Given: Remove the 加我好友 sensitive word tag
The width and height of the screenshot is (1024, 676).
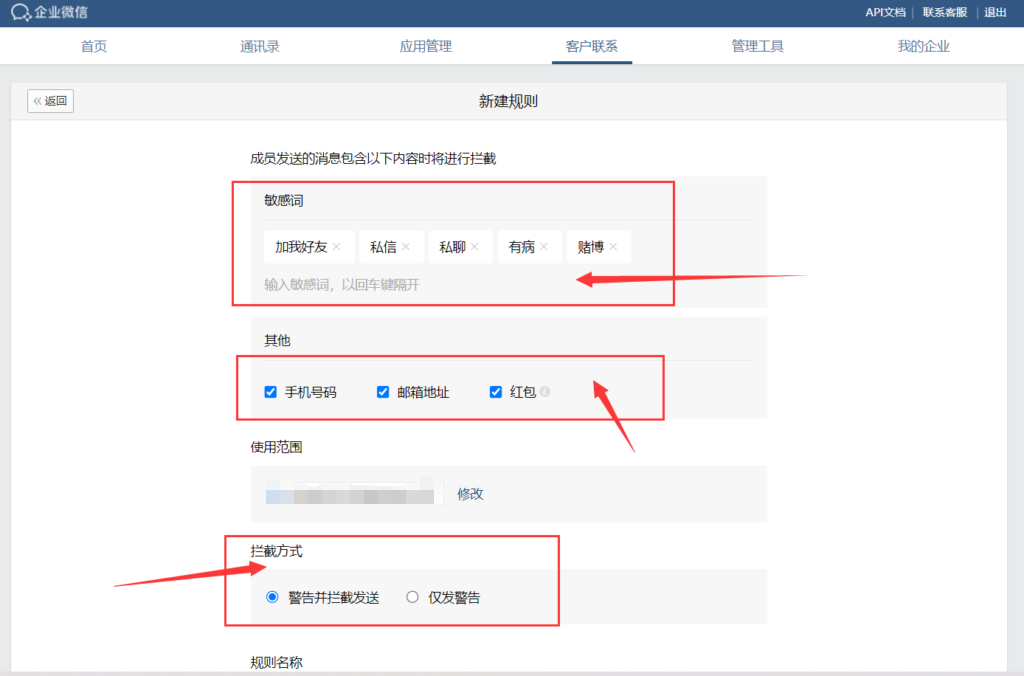Looking at the screenshot, I should pyautogui.click(x=337, y=247).
